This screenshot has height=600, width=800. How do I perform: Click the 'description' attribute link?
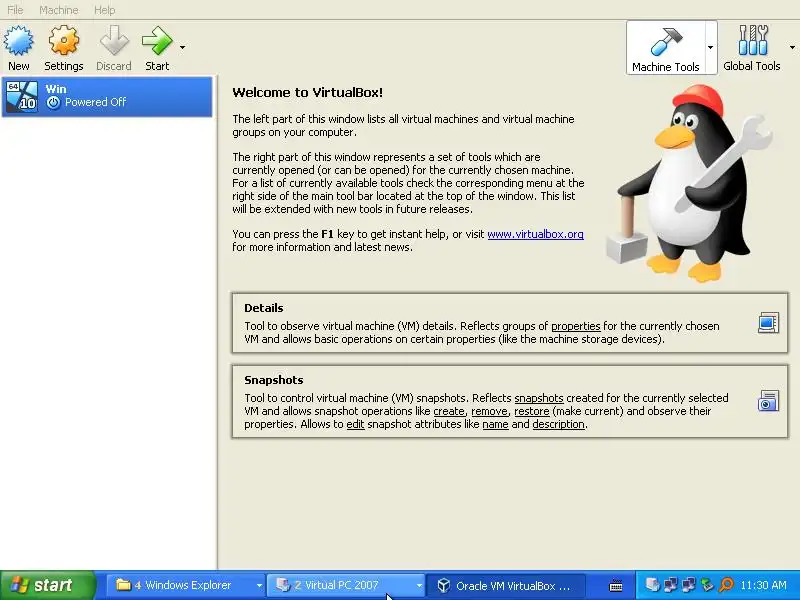click(x=559, y=424)
